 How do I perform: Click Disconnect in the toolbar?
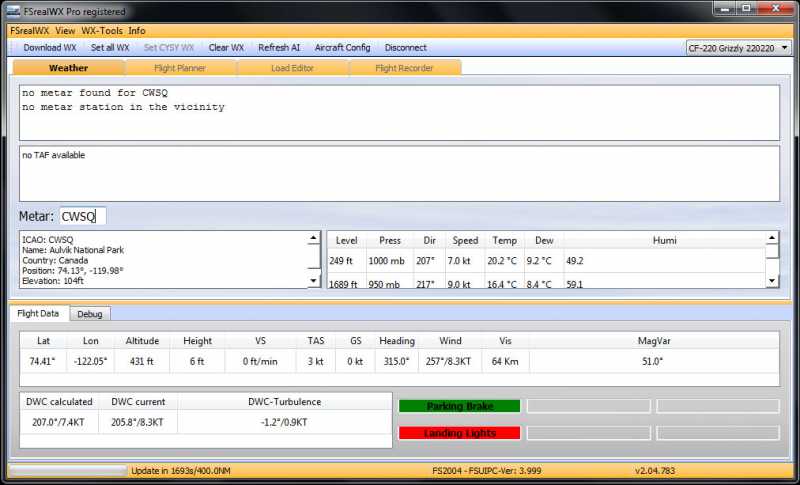405,47
